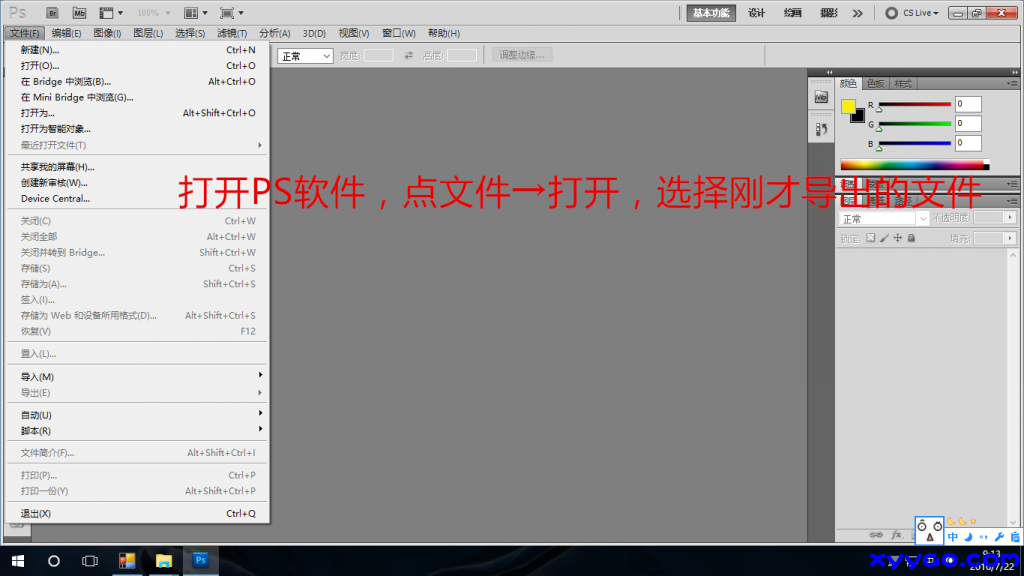Launch Adobe Bridge from the Br icon

(52, 13)
